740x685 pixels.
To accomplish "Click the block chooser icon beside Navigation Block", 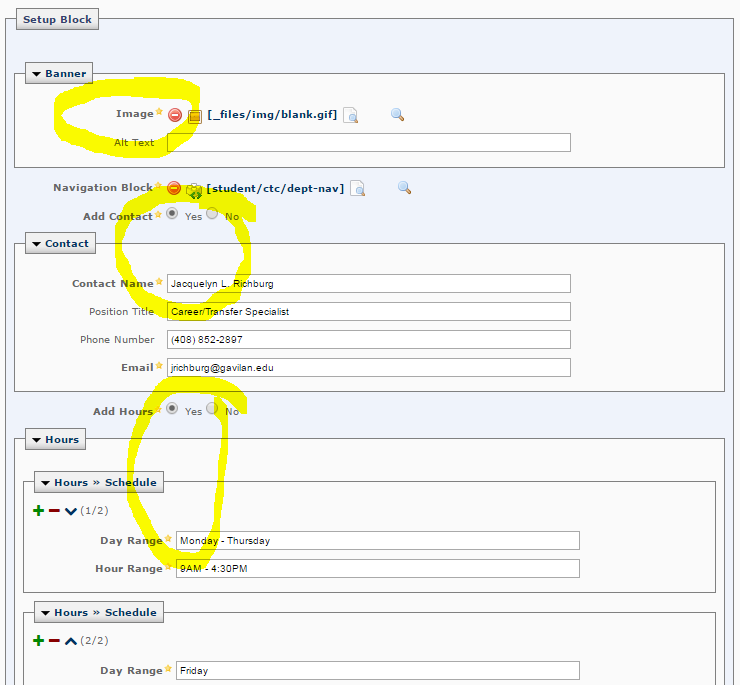I will click(194, 189).
